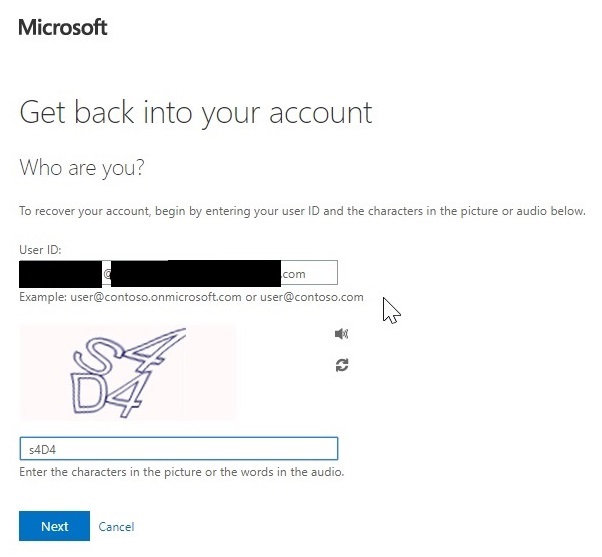Focus the captcha text field containing s4D4
This screenshot has height=557, width=602.
click(178, 449)
